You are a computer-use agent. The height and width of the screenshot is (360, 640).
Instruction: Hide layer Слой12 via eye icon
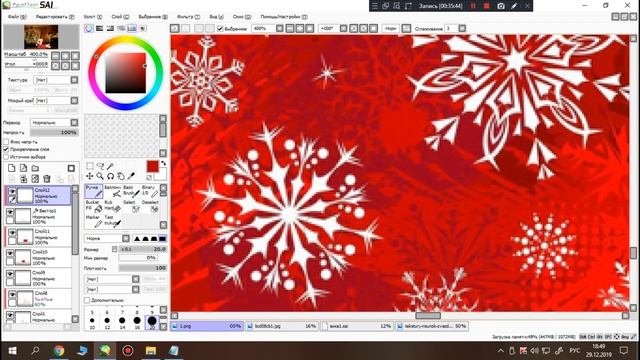click(12, 191)
